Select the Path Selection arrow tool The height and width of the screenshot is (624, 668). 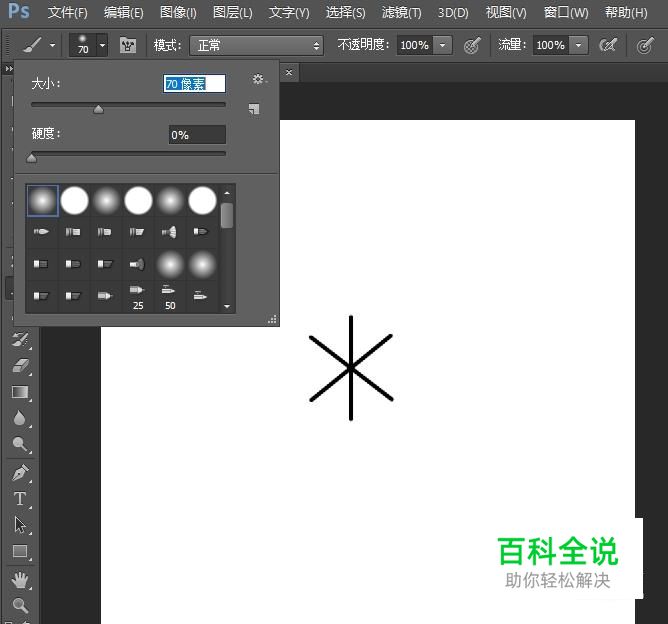point(20,525)
